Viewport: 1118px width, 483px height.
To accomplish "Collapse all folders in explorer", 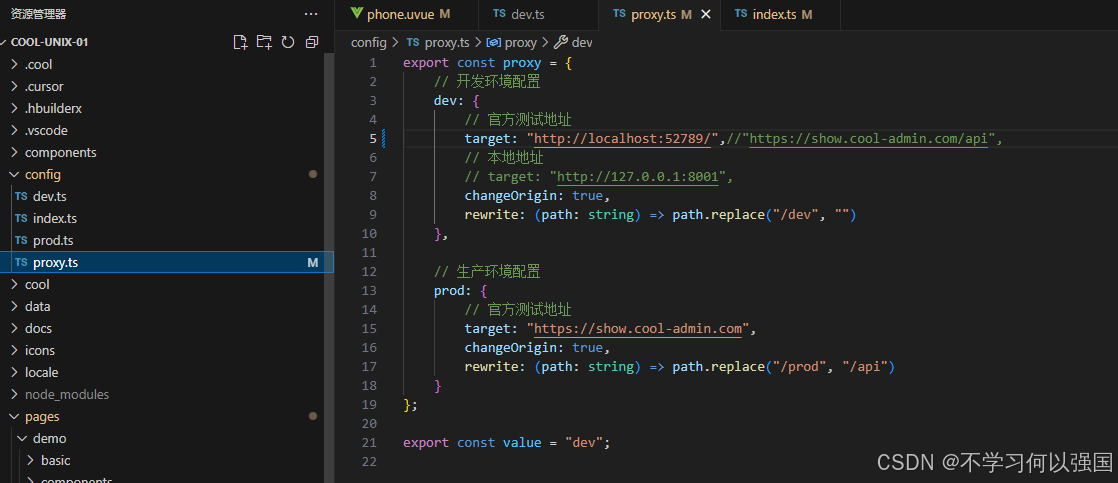I will coord(312,42).
